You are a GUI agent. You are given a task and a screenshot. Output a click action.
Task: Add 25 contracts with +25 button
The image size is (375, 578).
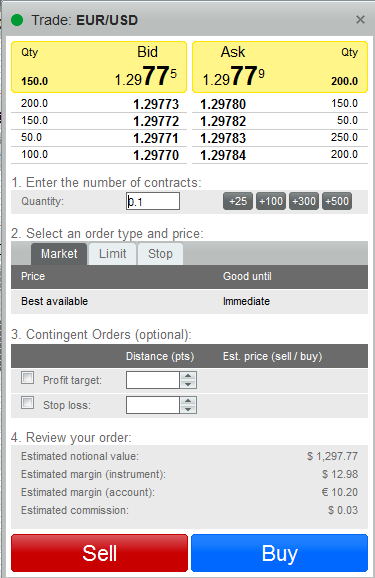[238, 201]
